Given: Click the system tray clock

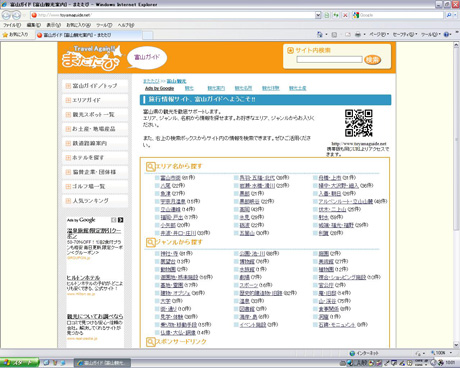Looking at the screenshot, I should click(450, 362).
